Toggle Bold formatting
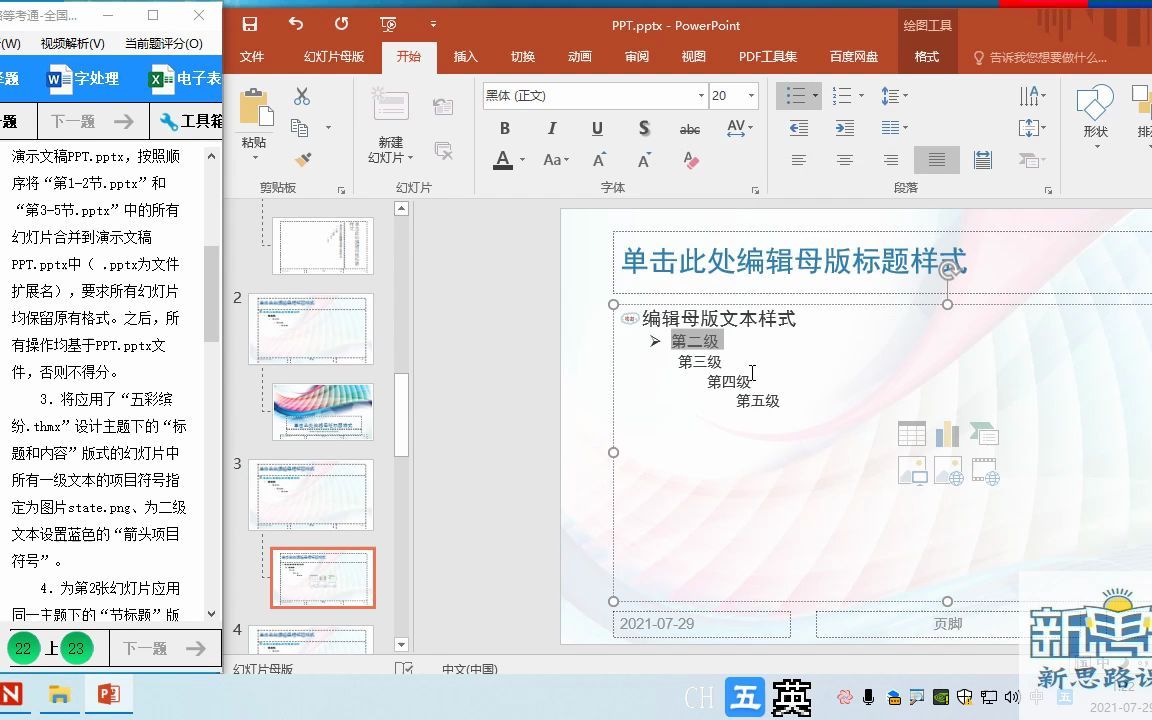 click(x=505, y=128)
